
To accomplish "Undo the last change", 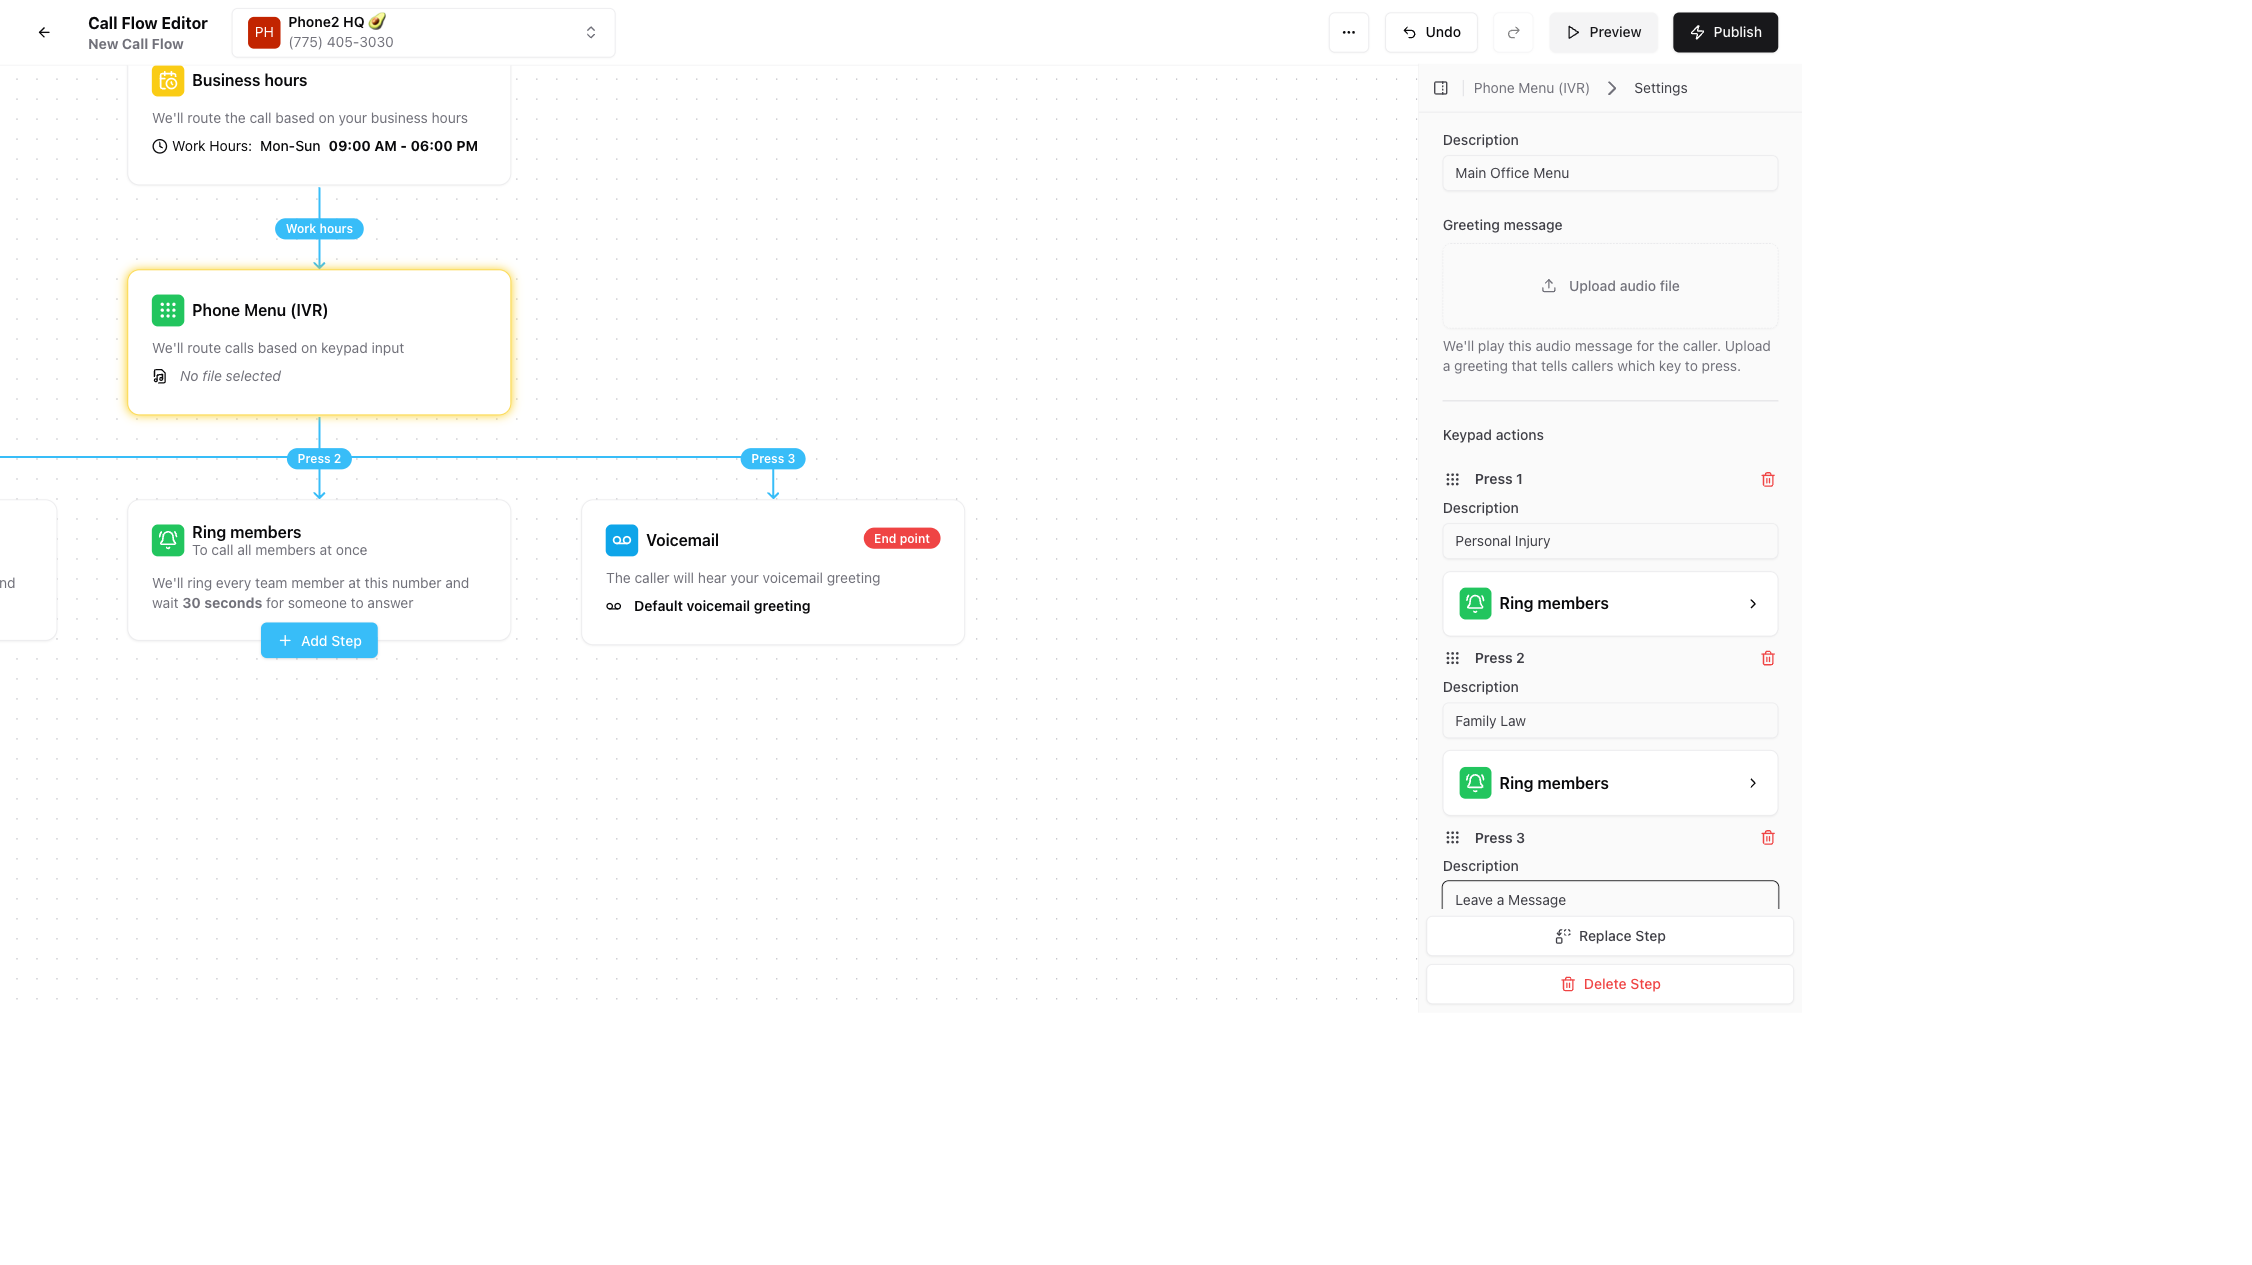I will pyautogui.click(x=1431, y=32).
